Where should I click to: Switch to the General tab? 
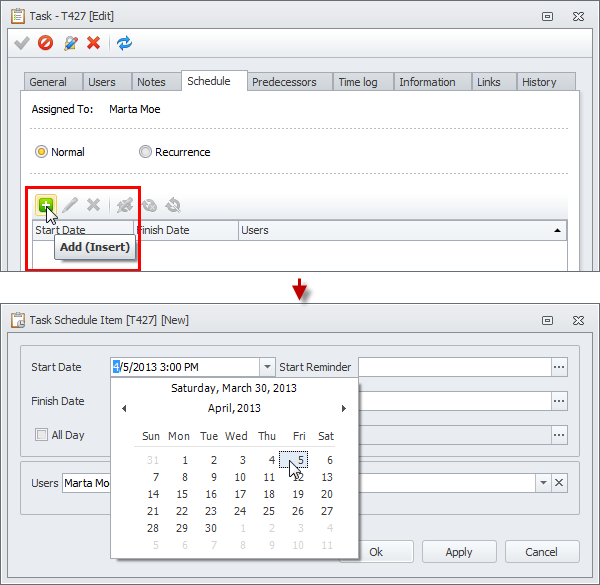click(x=53, y=82)
